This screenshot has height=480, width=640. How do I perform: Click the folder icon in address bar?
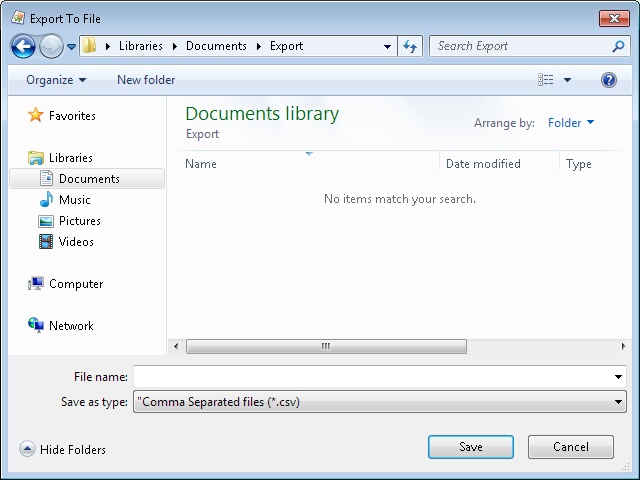[89, 46]
